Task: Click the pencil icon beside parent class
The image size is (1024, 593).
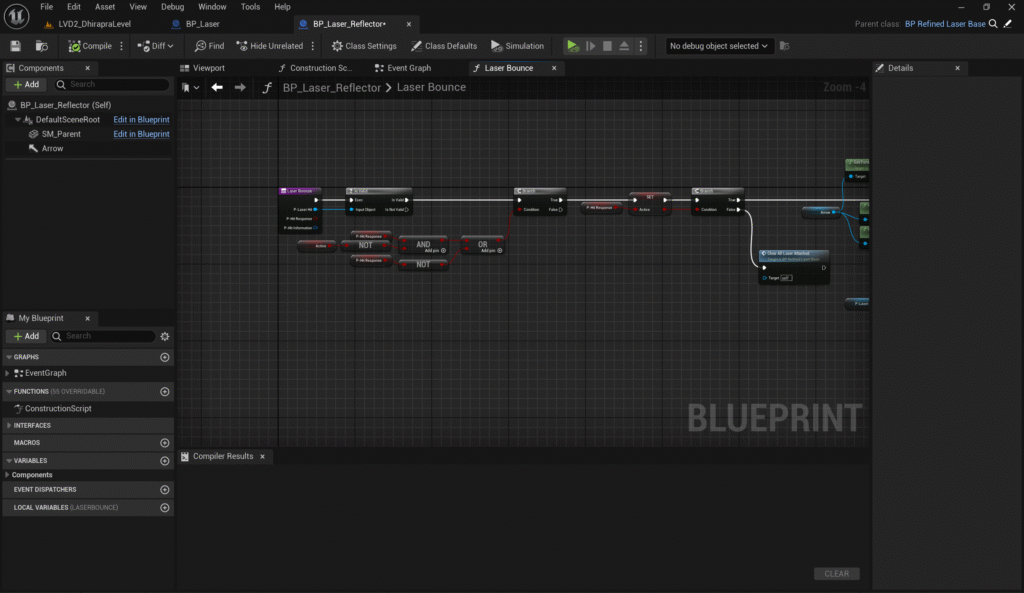Action: [1008, 24]
